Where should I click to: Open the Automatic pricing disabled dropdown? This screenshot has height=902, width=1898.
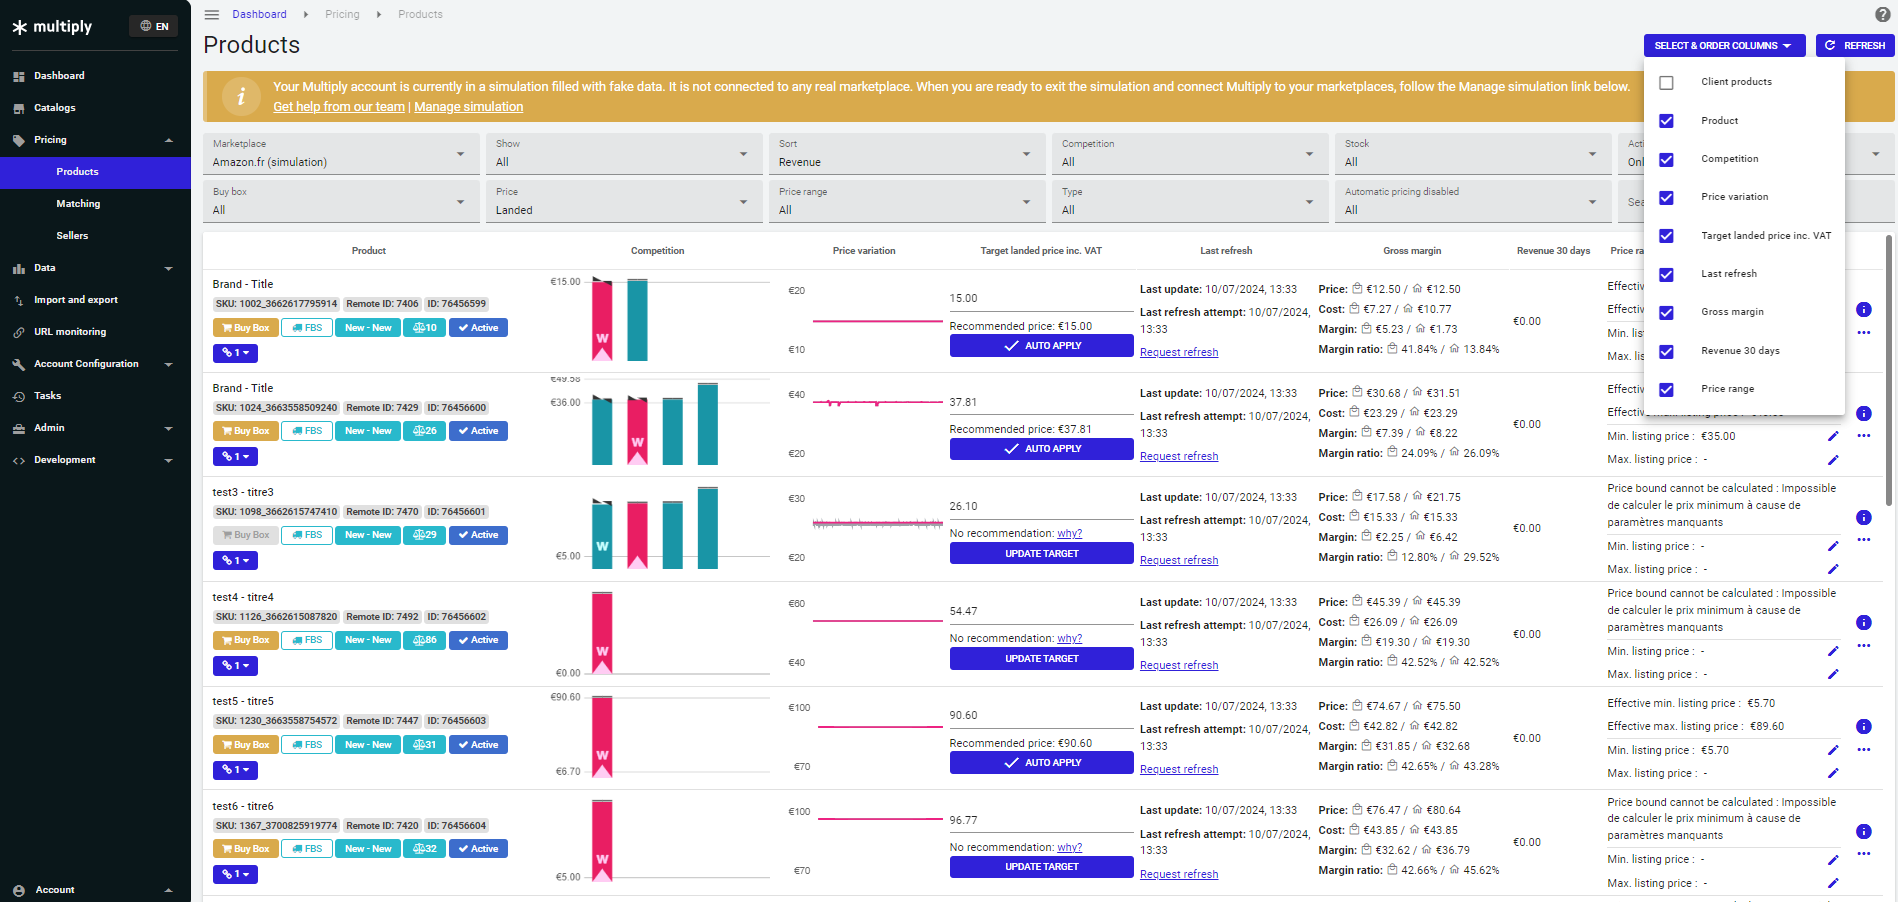pyautogui.click(x=1473, y=202)
